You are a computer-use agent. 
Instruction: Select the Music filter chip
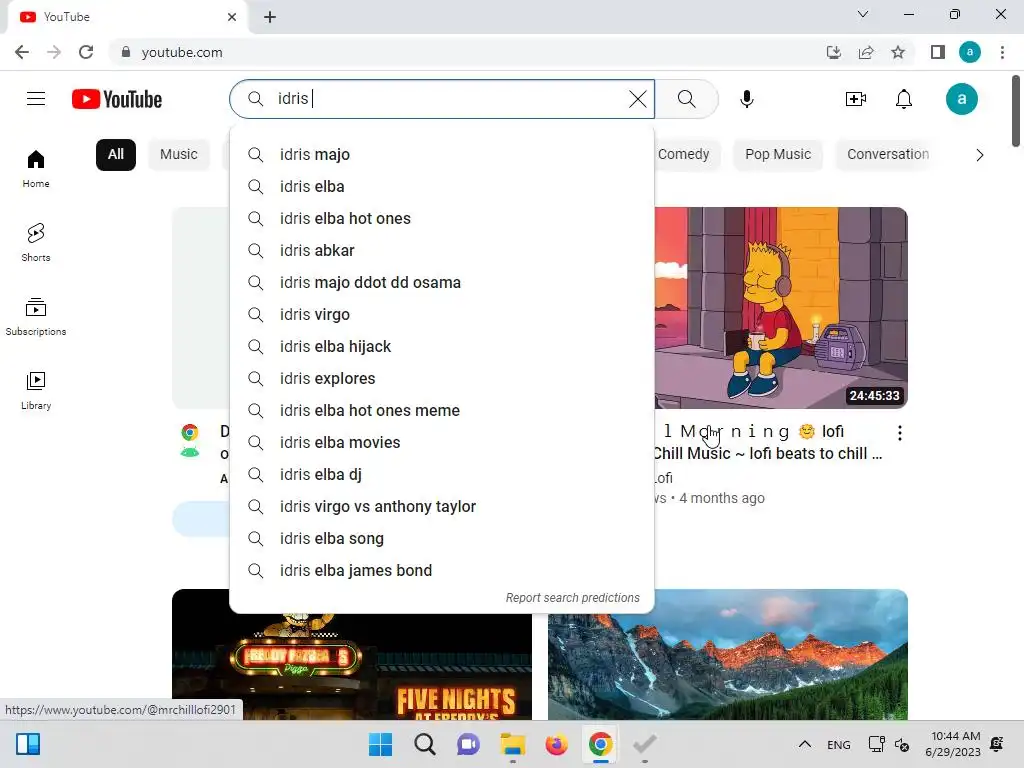(178, 155)
